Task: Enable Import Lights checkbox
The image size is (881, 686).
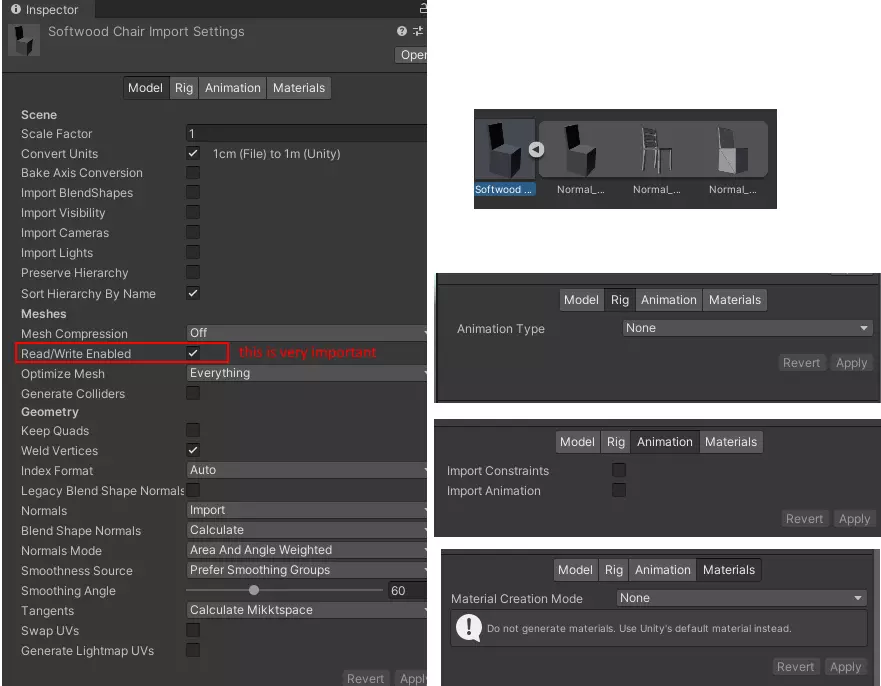Action: tap(193, 252)
